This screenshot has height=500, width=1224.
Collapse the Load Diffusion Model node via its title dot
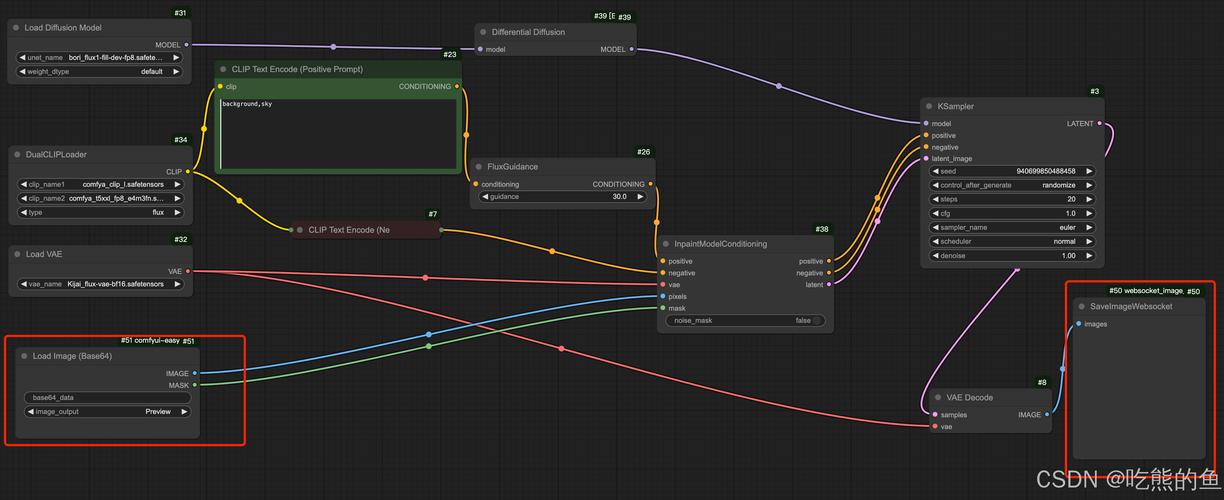(x=16, y=28)
